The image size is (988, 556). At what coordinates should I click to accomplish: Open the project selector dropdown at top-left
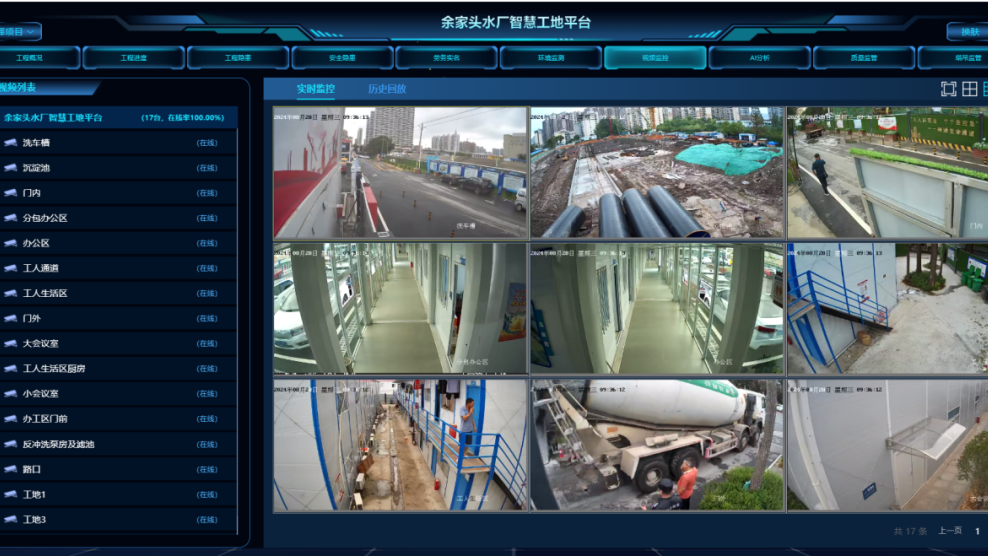pyautogui.click(x=19, y=32)
